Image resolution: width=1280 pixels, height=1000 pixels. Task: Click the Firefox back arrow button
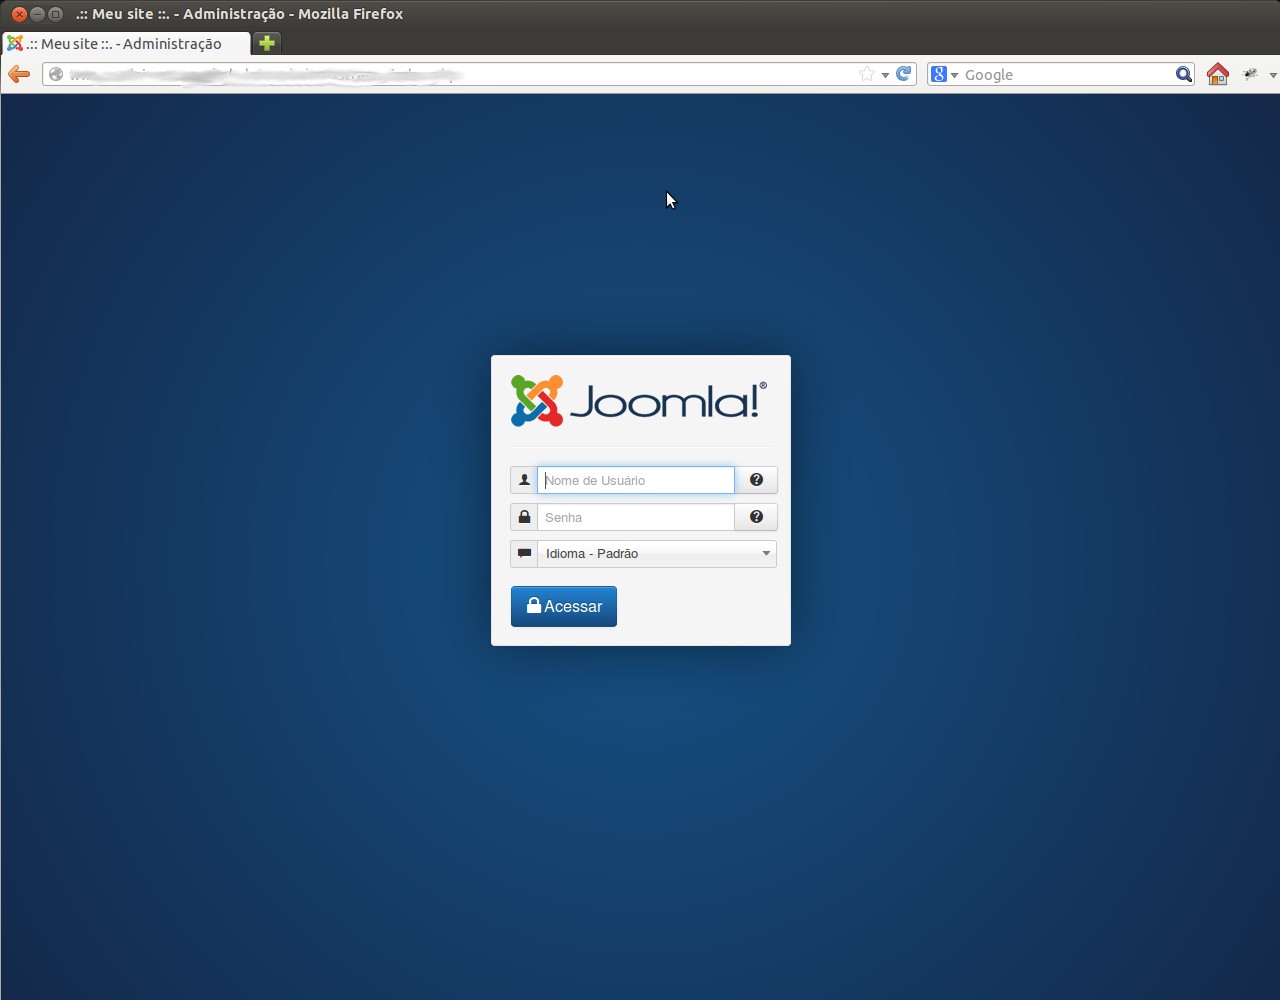pyautogui.click(x=18, y=74)
